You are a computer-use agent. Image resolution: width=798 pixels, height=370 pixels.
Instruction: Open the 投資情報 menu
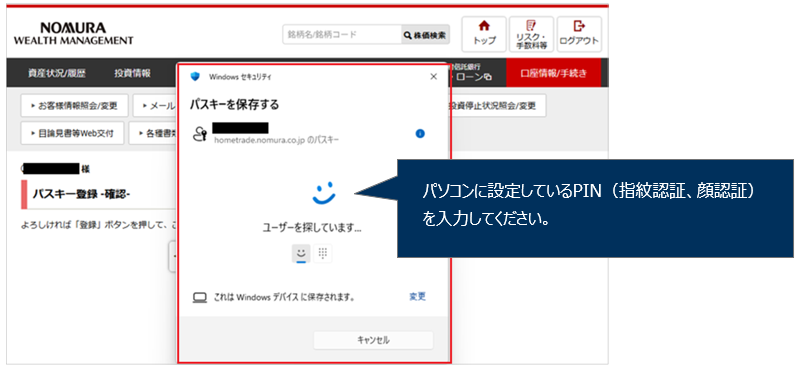pyautogui.click(x=132, y=73)
